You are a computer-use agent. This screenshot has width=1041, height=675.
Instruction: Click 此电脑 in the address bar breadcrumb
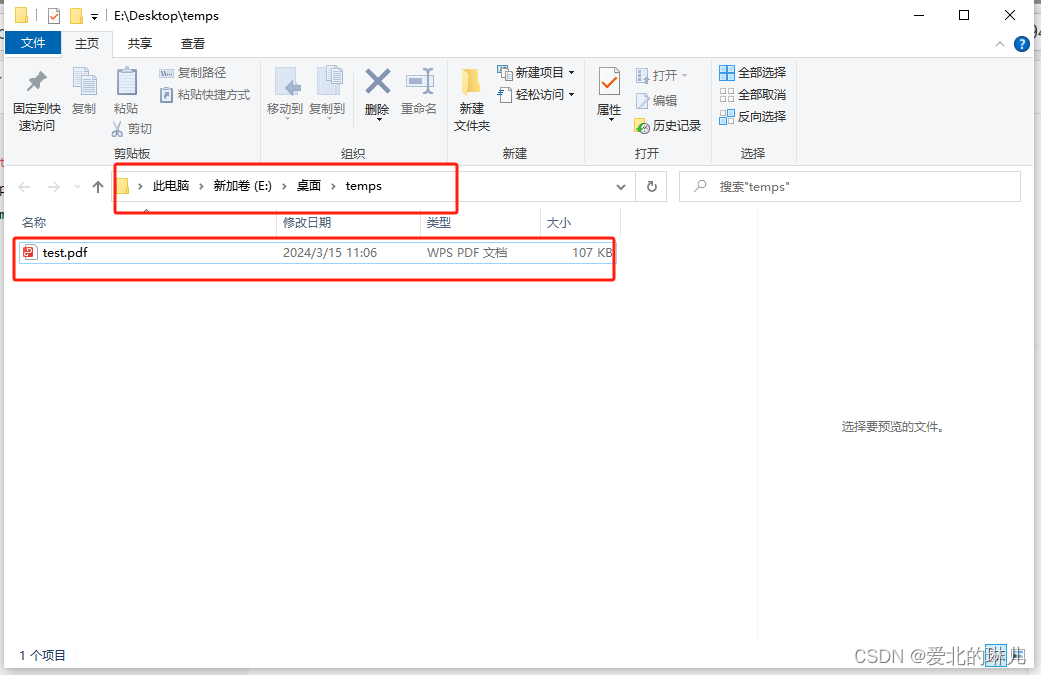pos(170,186)
